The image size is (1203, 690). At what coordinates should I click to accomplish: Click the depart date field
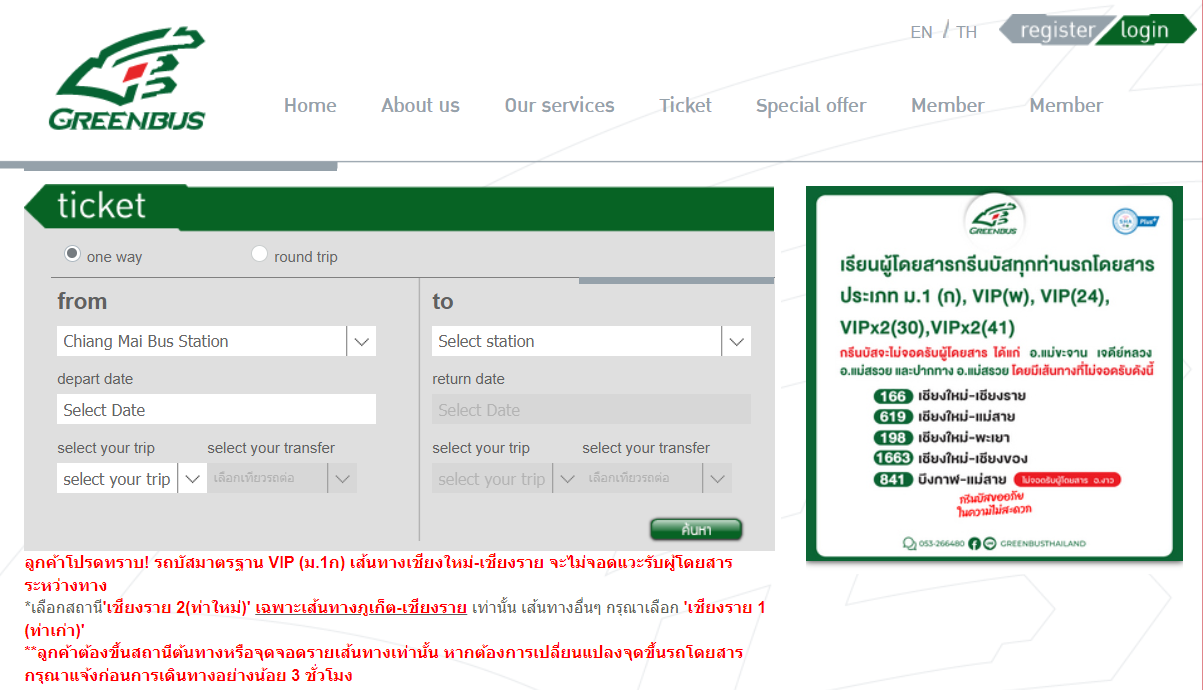[x=216, y=410]
